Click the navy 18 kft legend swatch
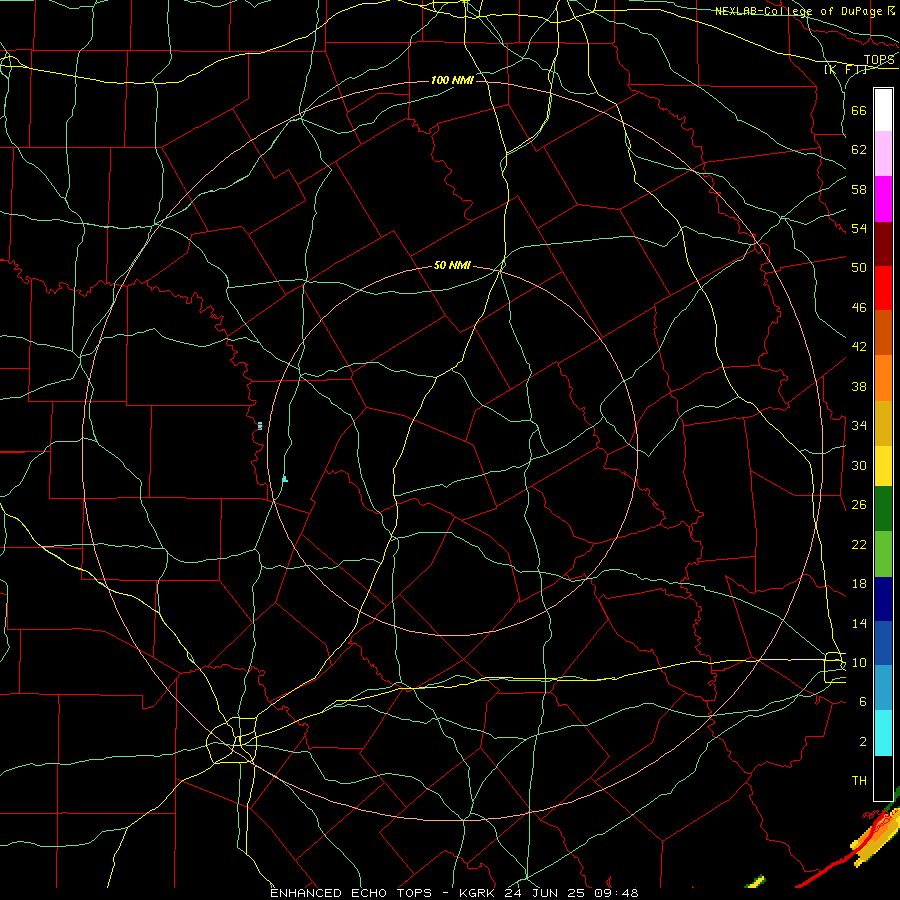900x900 pixels. tap(883, 599)
